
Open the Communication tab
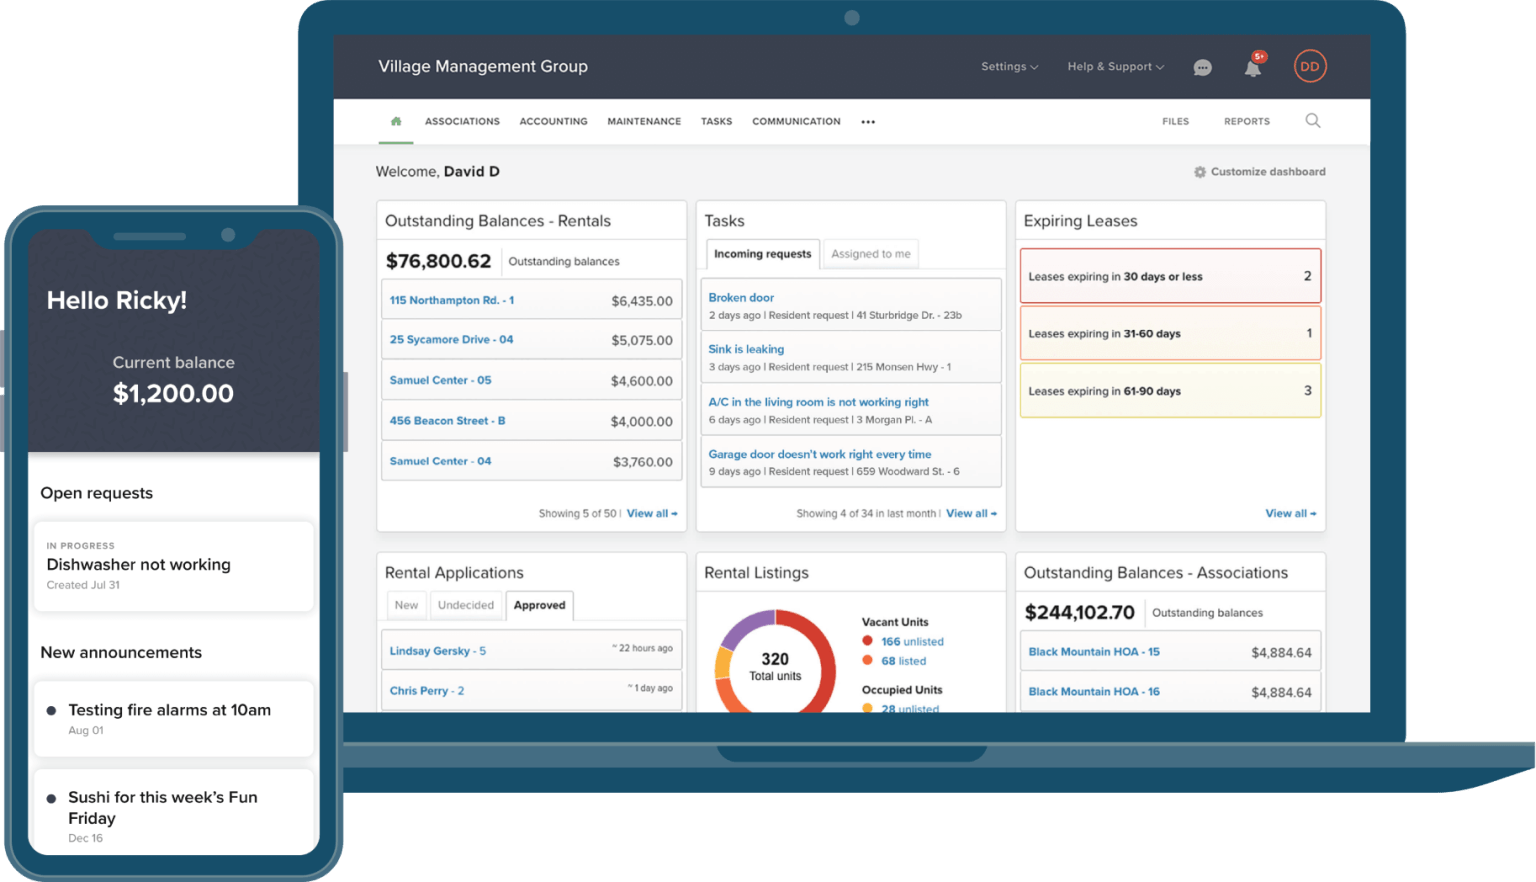click(x=796, y=121)
